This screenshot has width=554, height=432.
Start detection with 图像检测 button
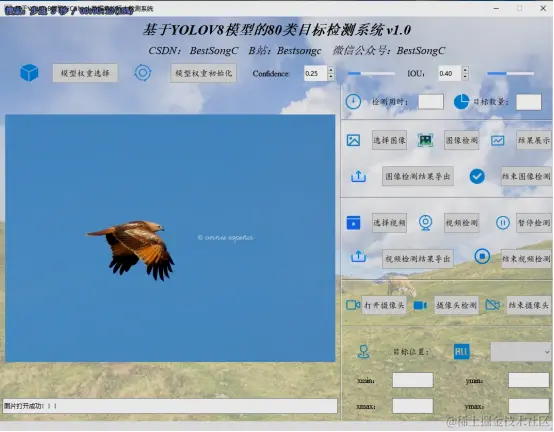tap(461, 140)
